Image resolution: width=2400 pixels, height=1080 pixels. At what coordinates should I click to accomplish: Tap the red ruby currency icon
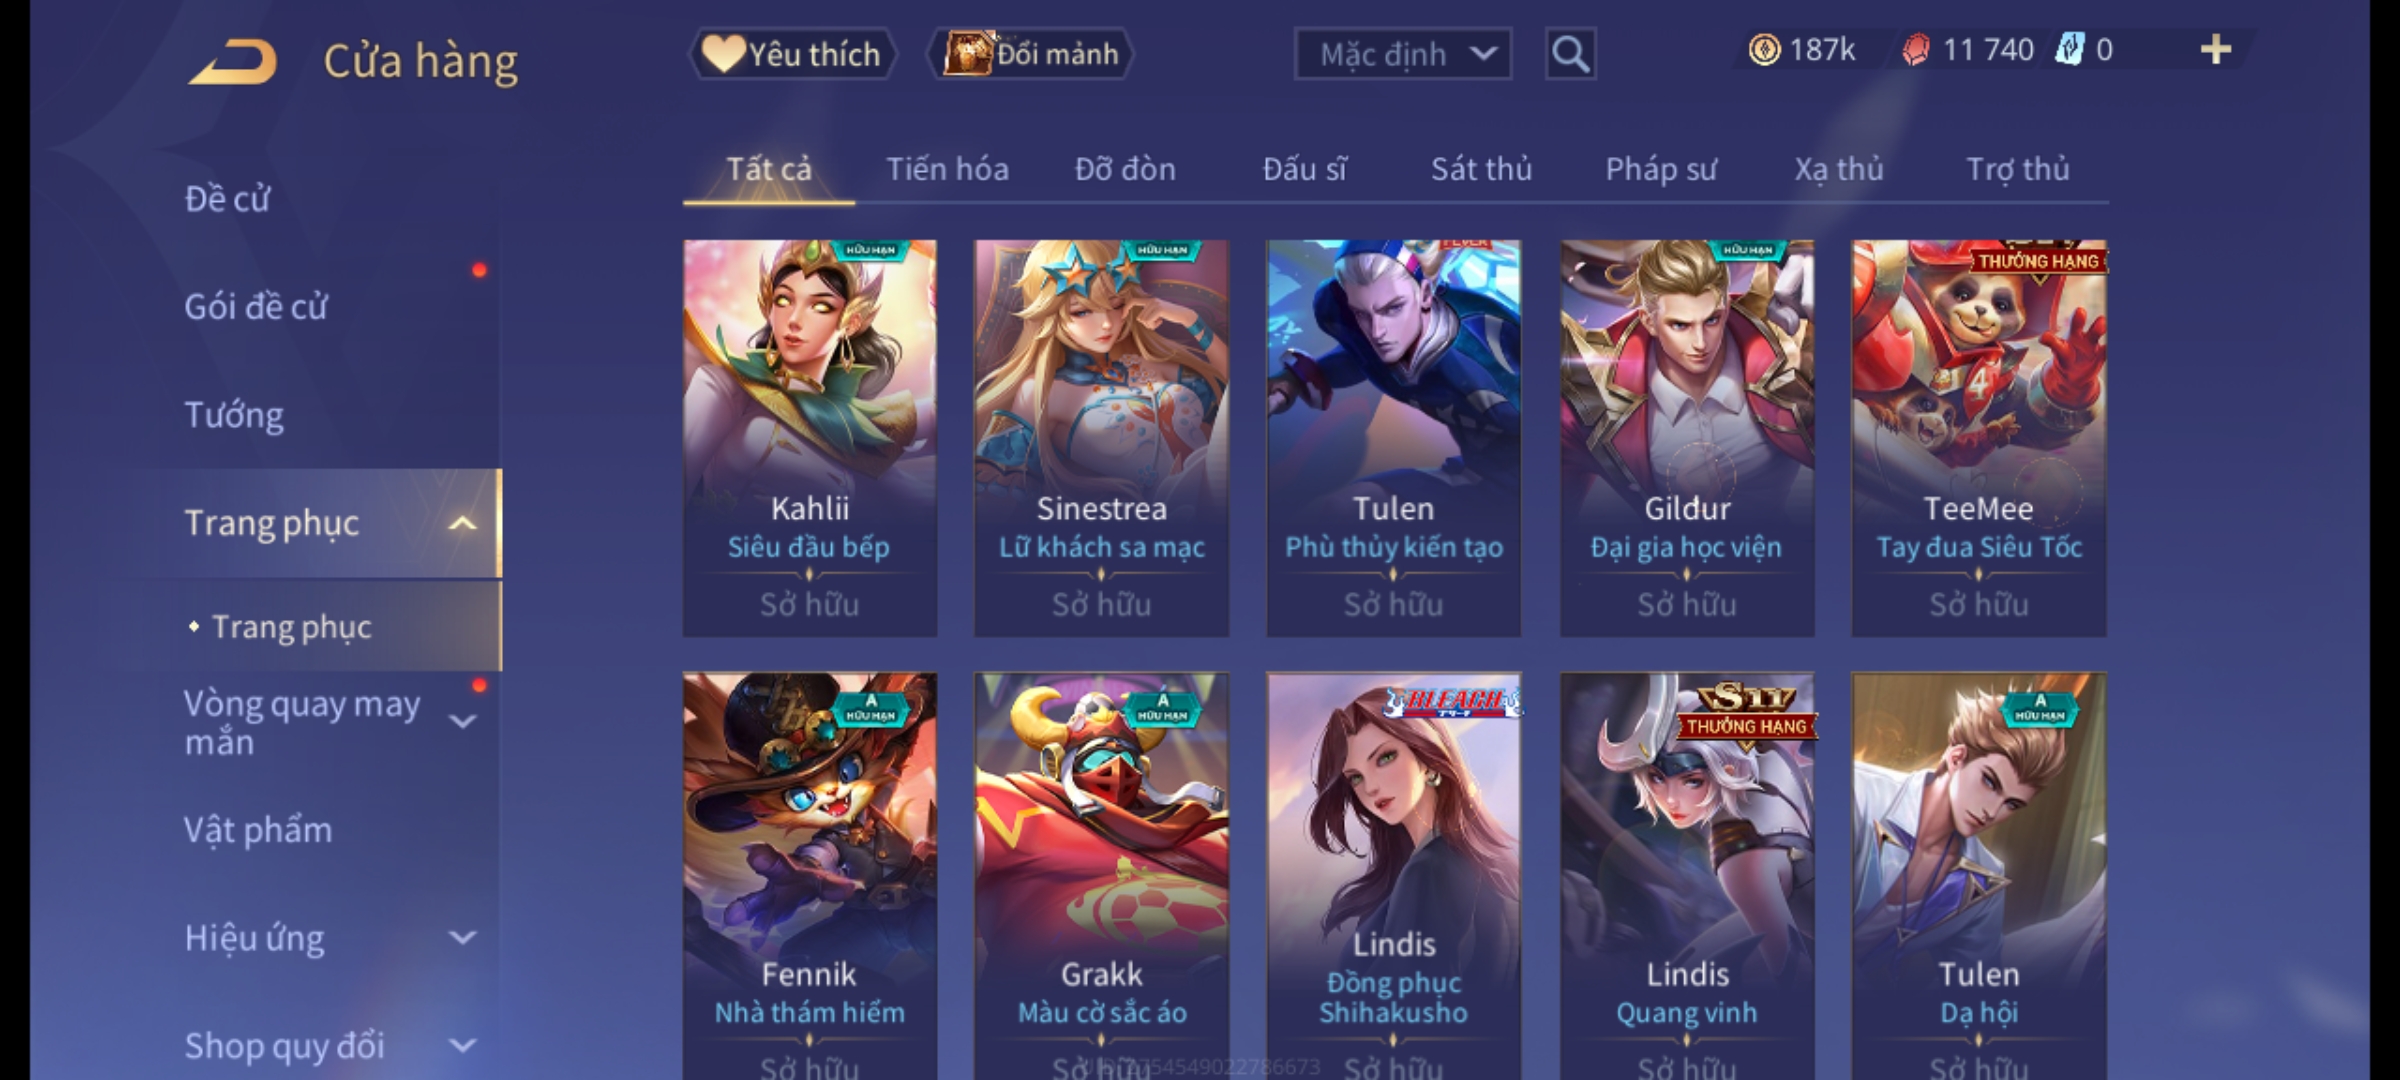(1916, 49)
